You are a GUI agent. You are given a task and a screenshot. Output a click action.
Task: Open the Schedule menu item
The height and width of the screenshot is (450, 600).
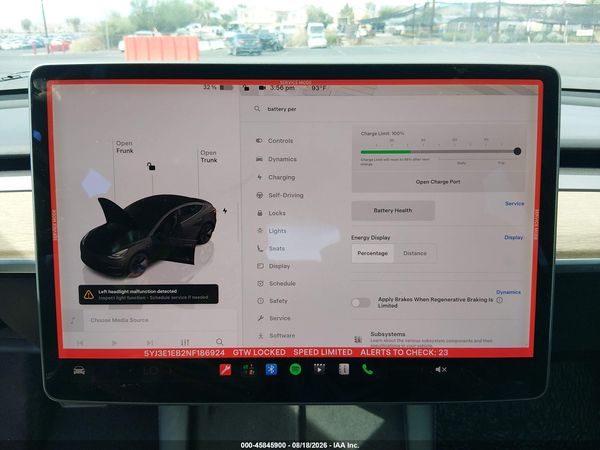coord(277,284)
